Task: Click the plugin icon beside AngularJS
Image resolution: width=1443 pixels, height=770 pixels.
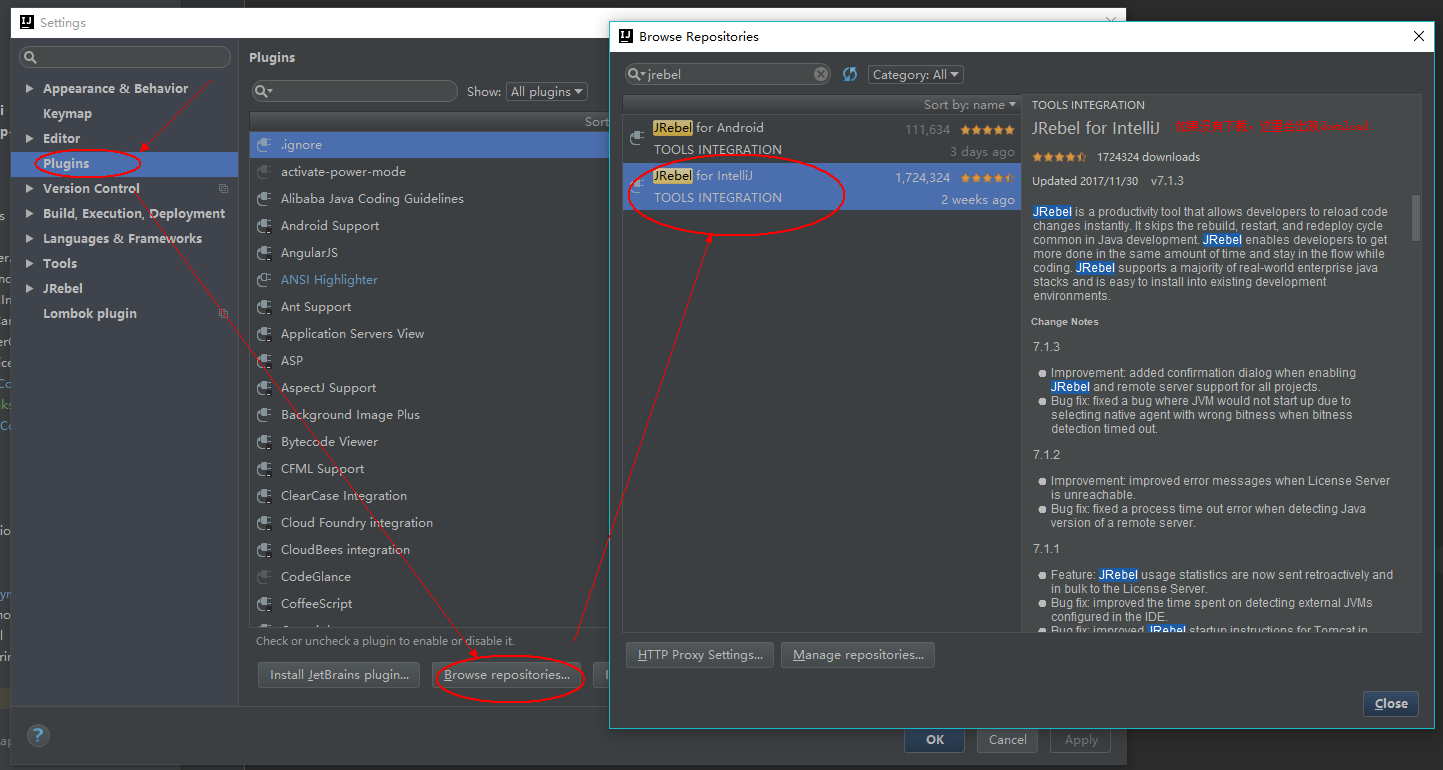Action: (x=264, y=253)
